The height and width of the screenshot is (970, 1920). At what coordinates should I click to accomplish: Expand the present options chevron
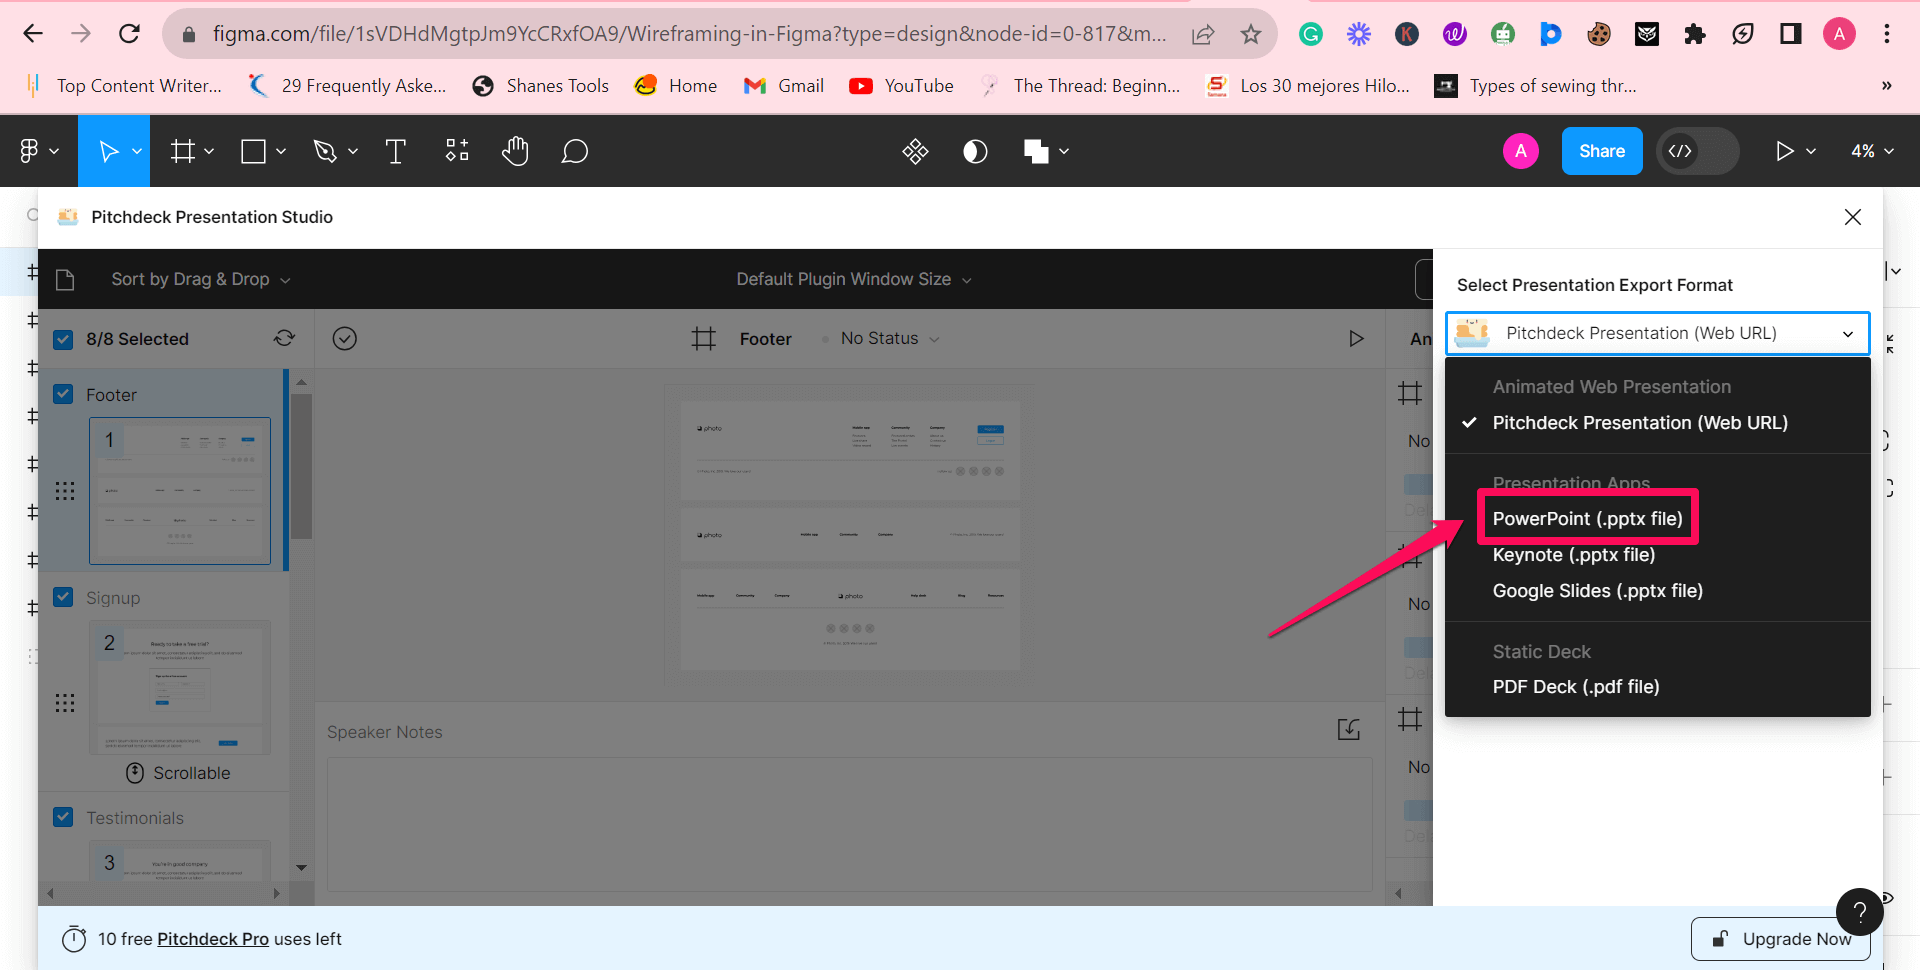[x=1811, y=151]
